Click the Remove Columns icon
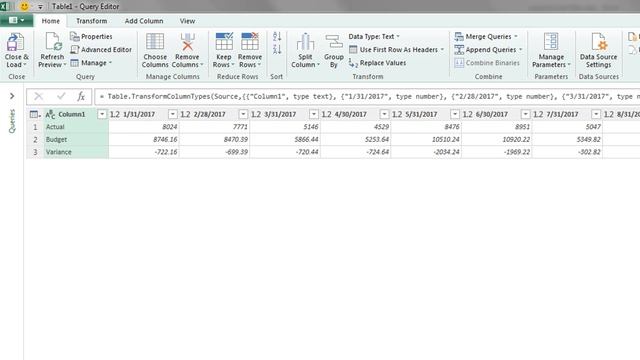 point(187,42)
